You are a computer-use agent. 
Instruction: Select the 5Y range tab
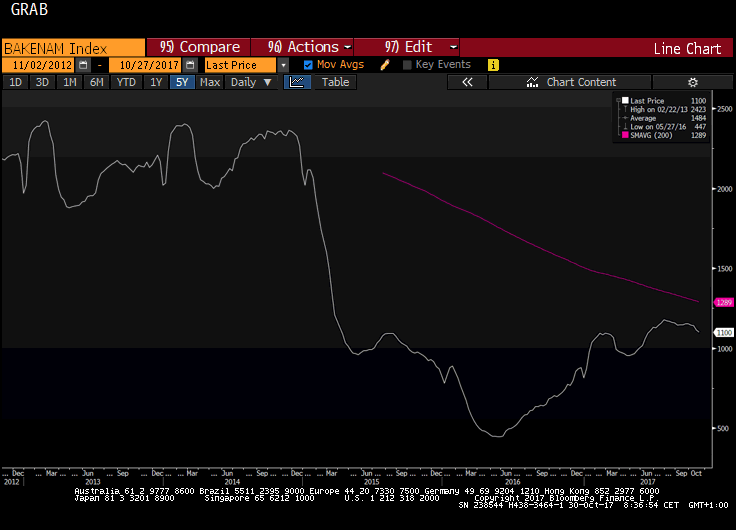coord(182,82)
